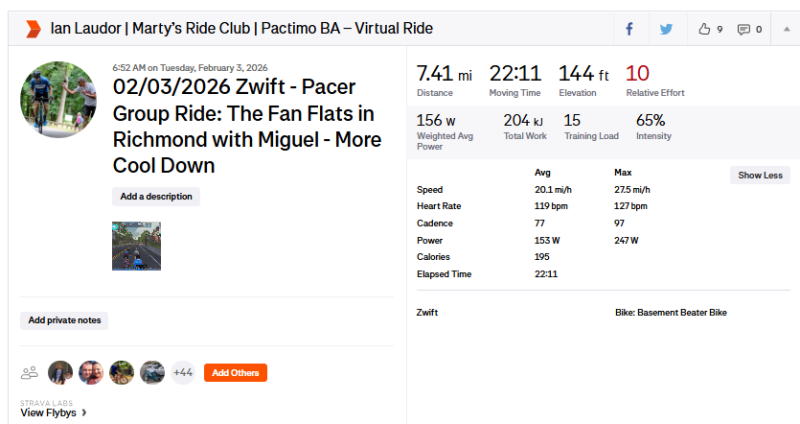Click the orange Strava chevron logo
The height and width of the screenshot is (424, 800).
(33, 29)
